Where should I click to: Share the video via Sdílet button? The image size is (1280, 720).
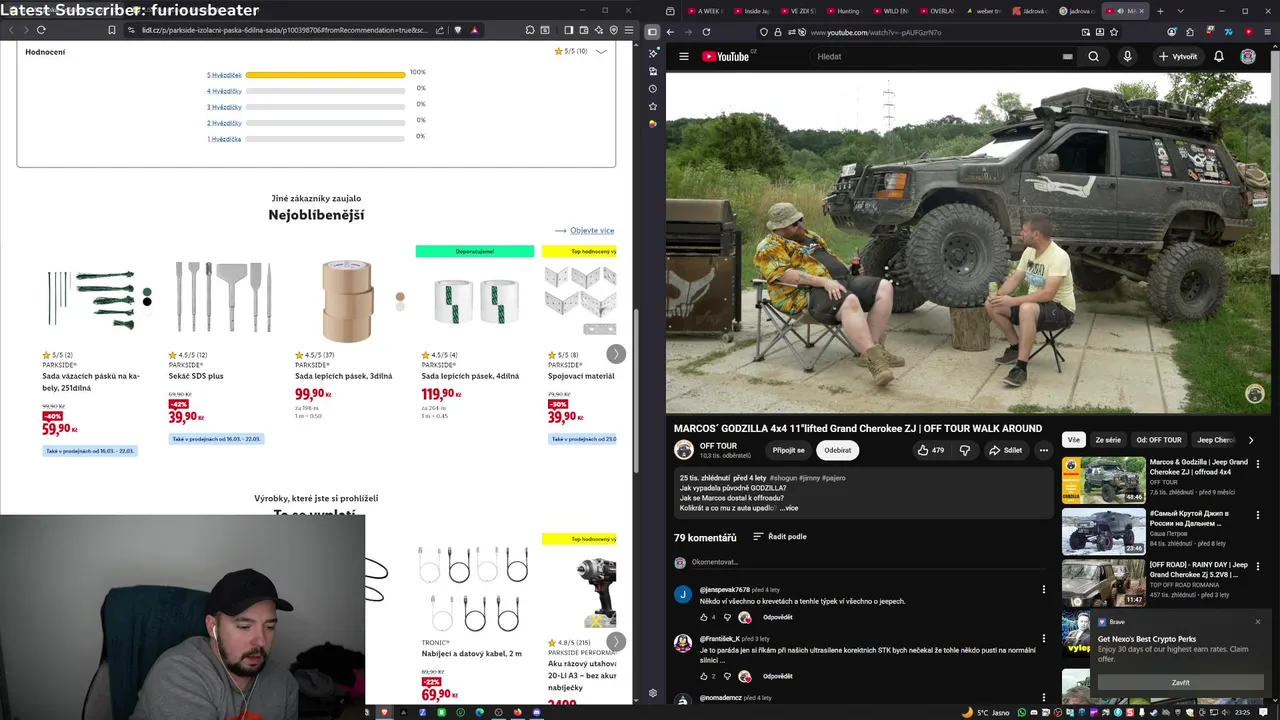pos(1005,450)
